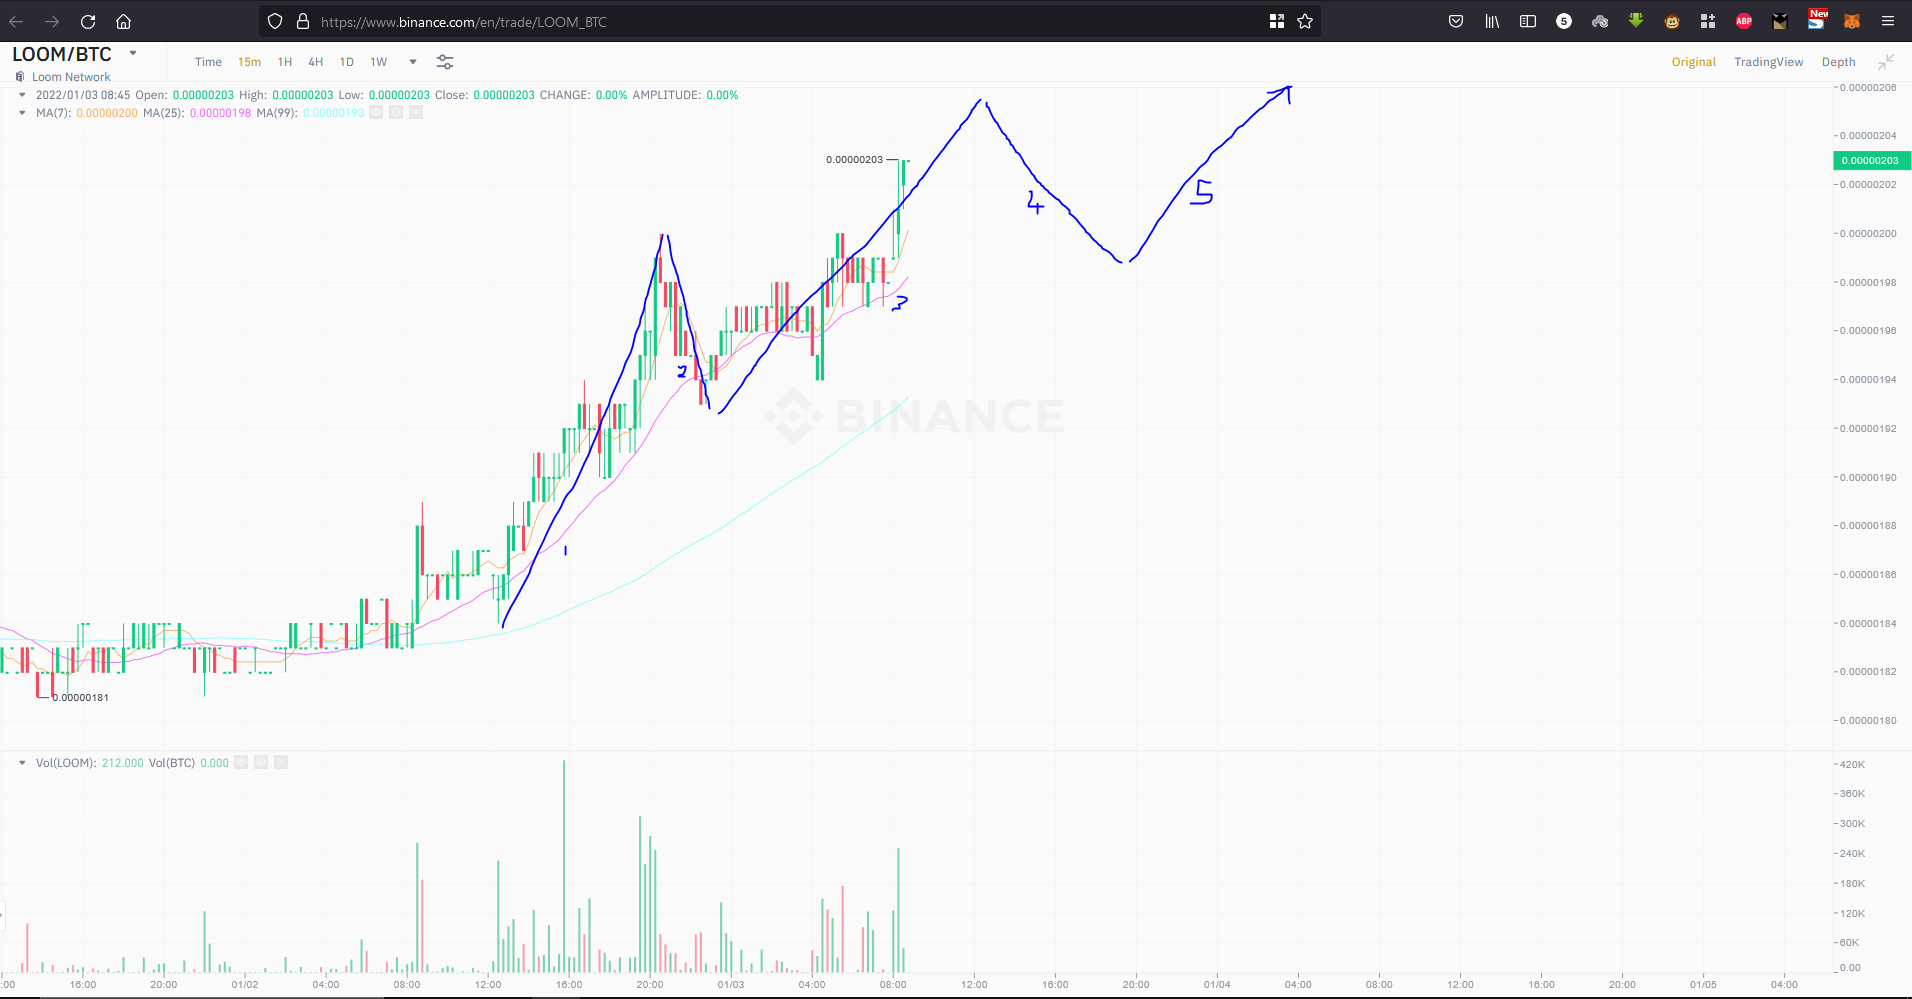This screenshot has height=999, width=1912.
Task: Collapse the Vol(LOOM) legend row
Action: click(22, 763)
